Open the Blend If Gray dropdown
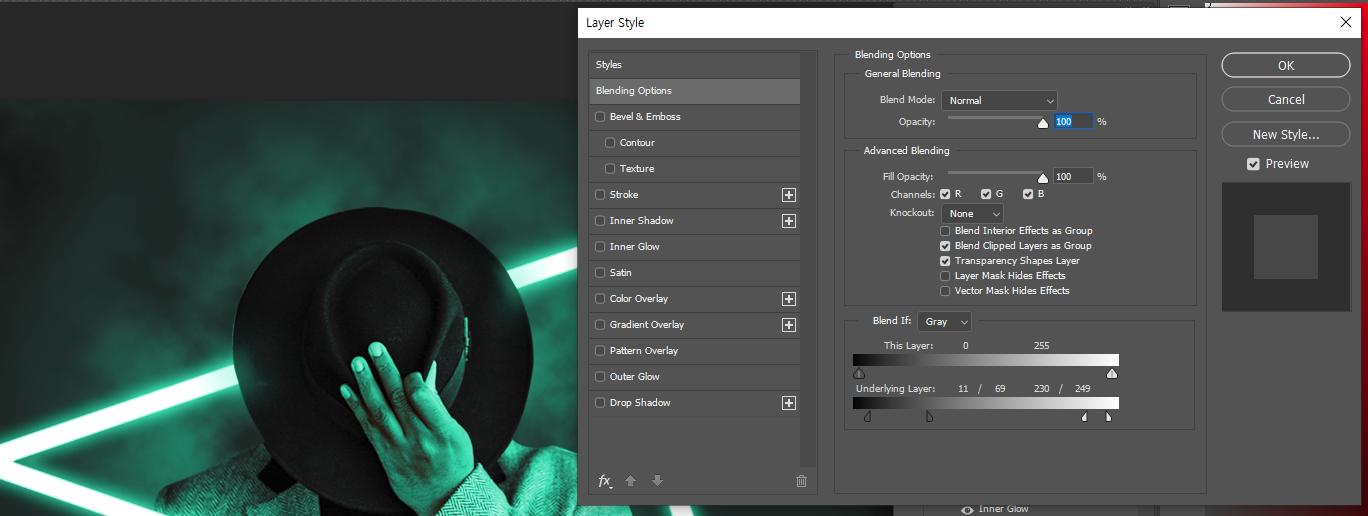1368x516 pixels. tap(944, 322)
